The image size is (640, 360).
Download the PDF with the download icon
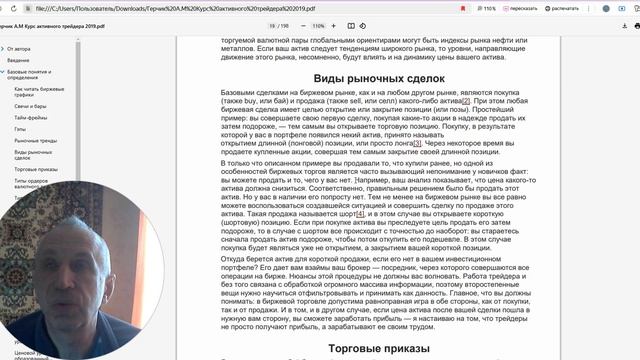pyautogui.click(x=624, y=26)
